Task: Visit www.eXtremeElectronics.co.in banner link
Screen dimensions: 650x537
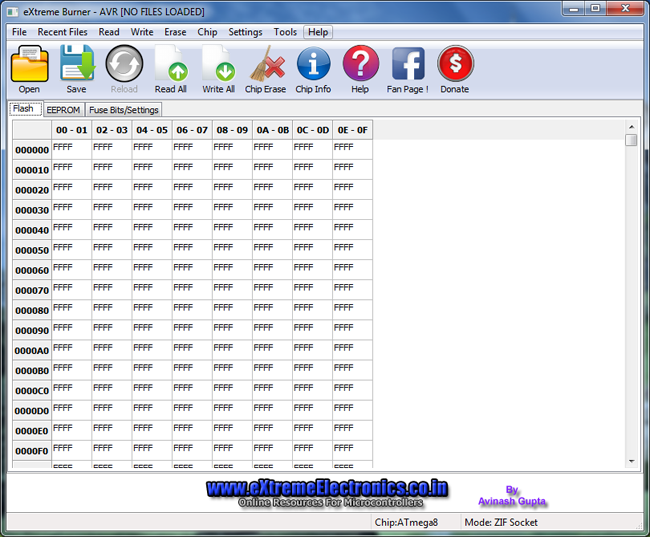Action: pos(327,488)
